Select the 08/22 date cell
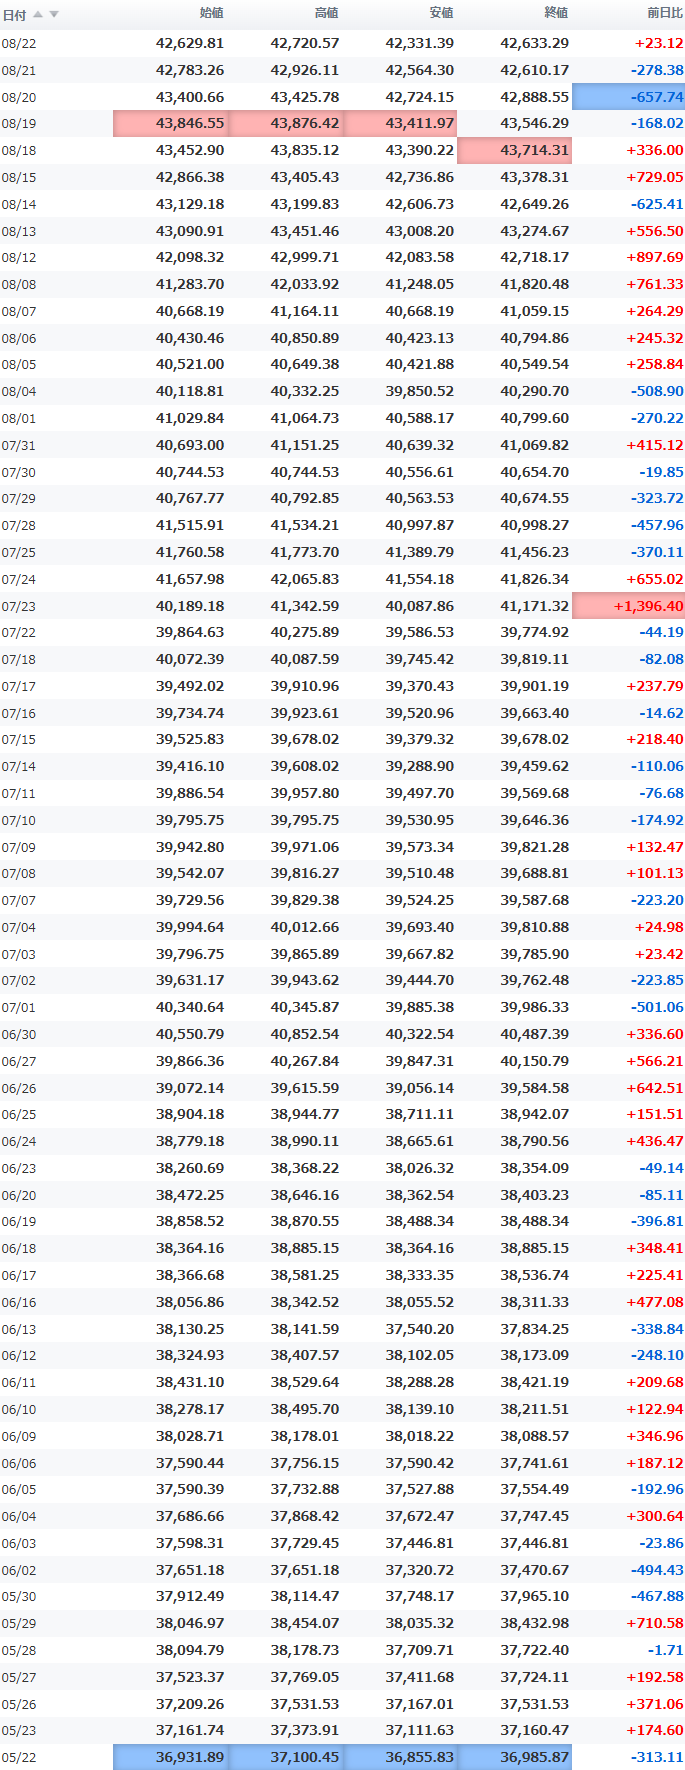This screenshot has height=1770, width=685. pos(19,44)
